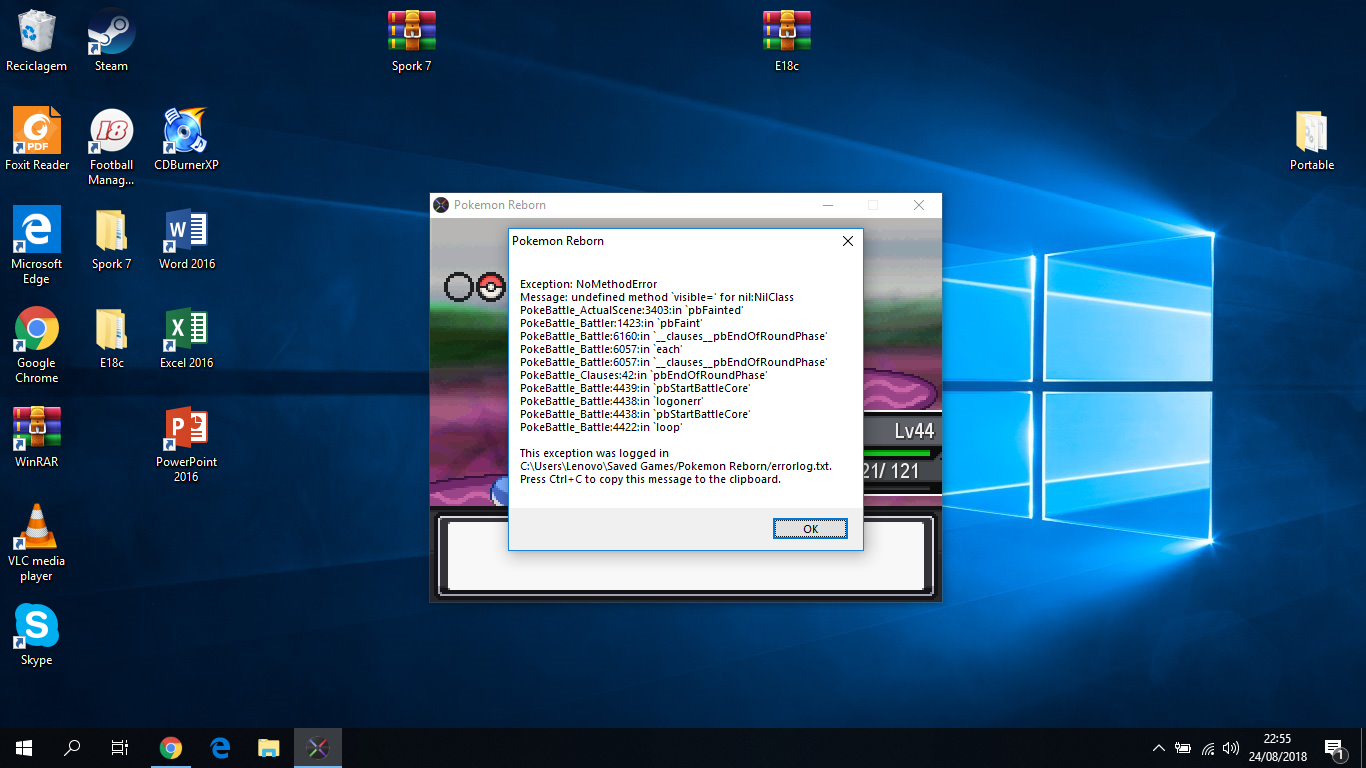
Task: Select the Football Manager desktop icon
Action: [111, 132]
